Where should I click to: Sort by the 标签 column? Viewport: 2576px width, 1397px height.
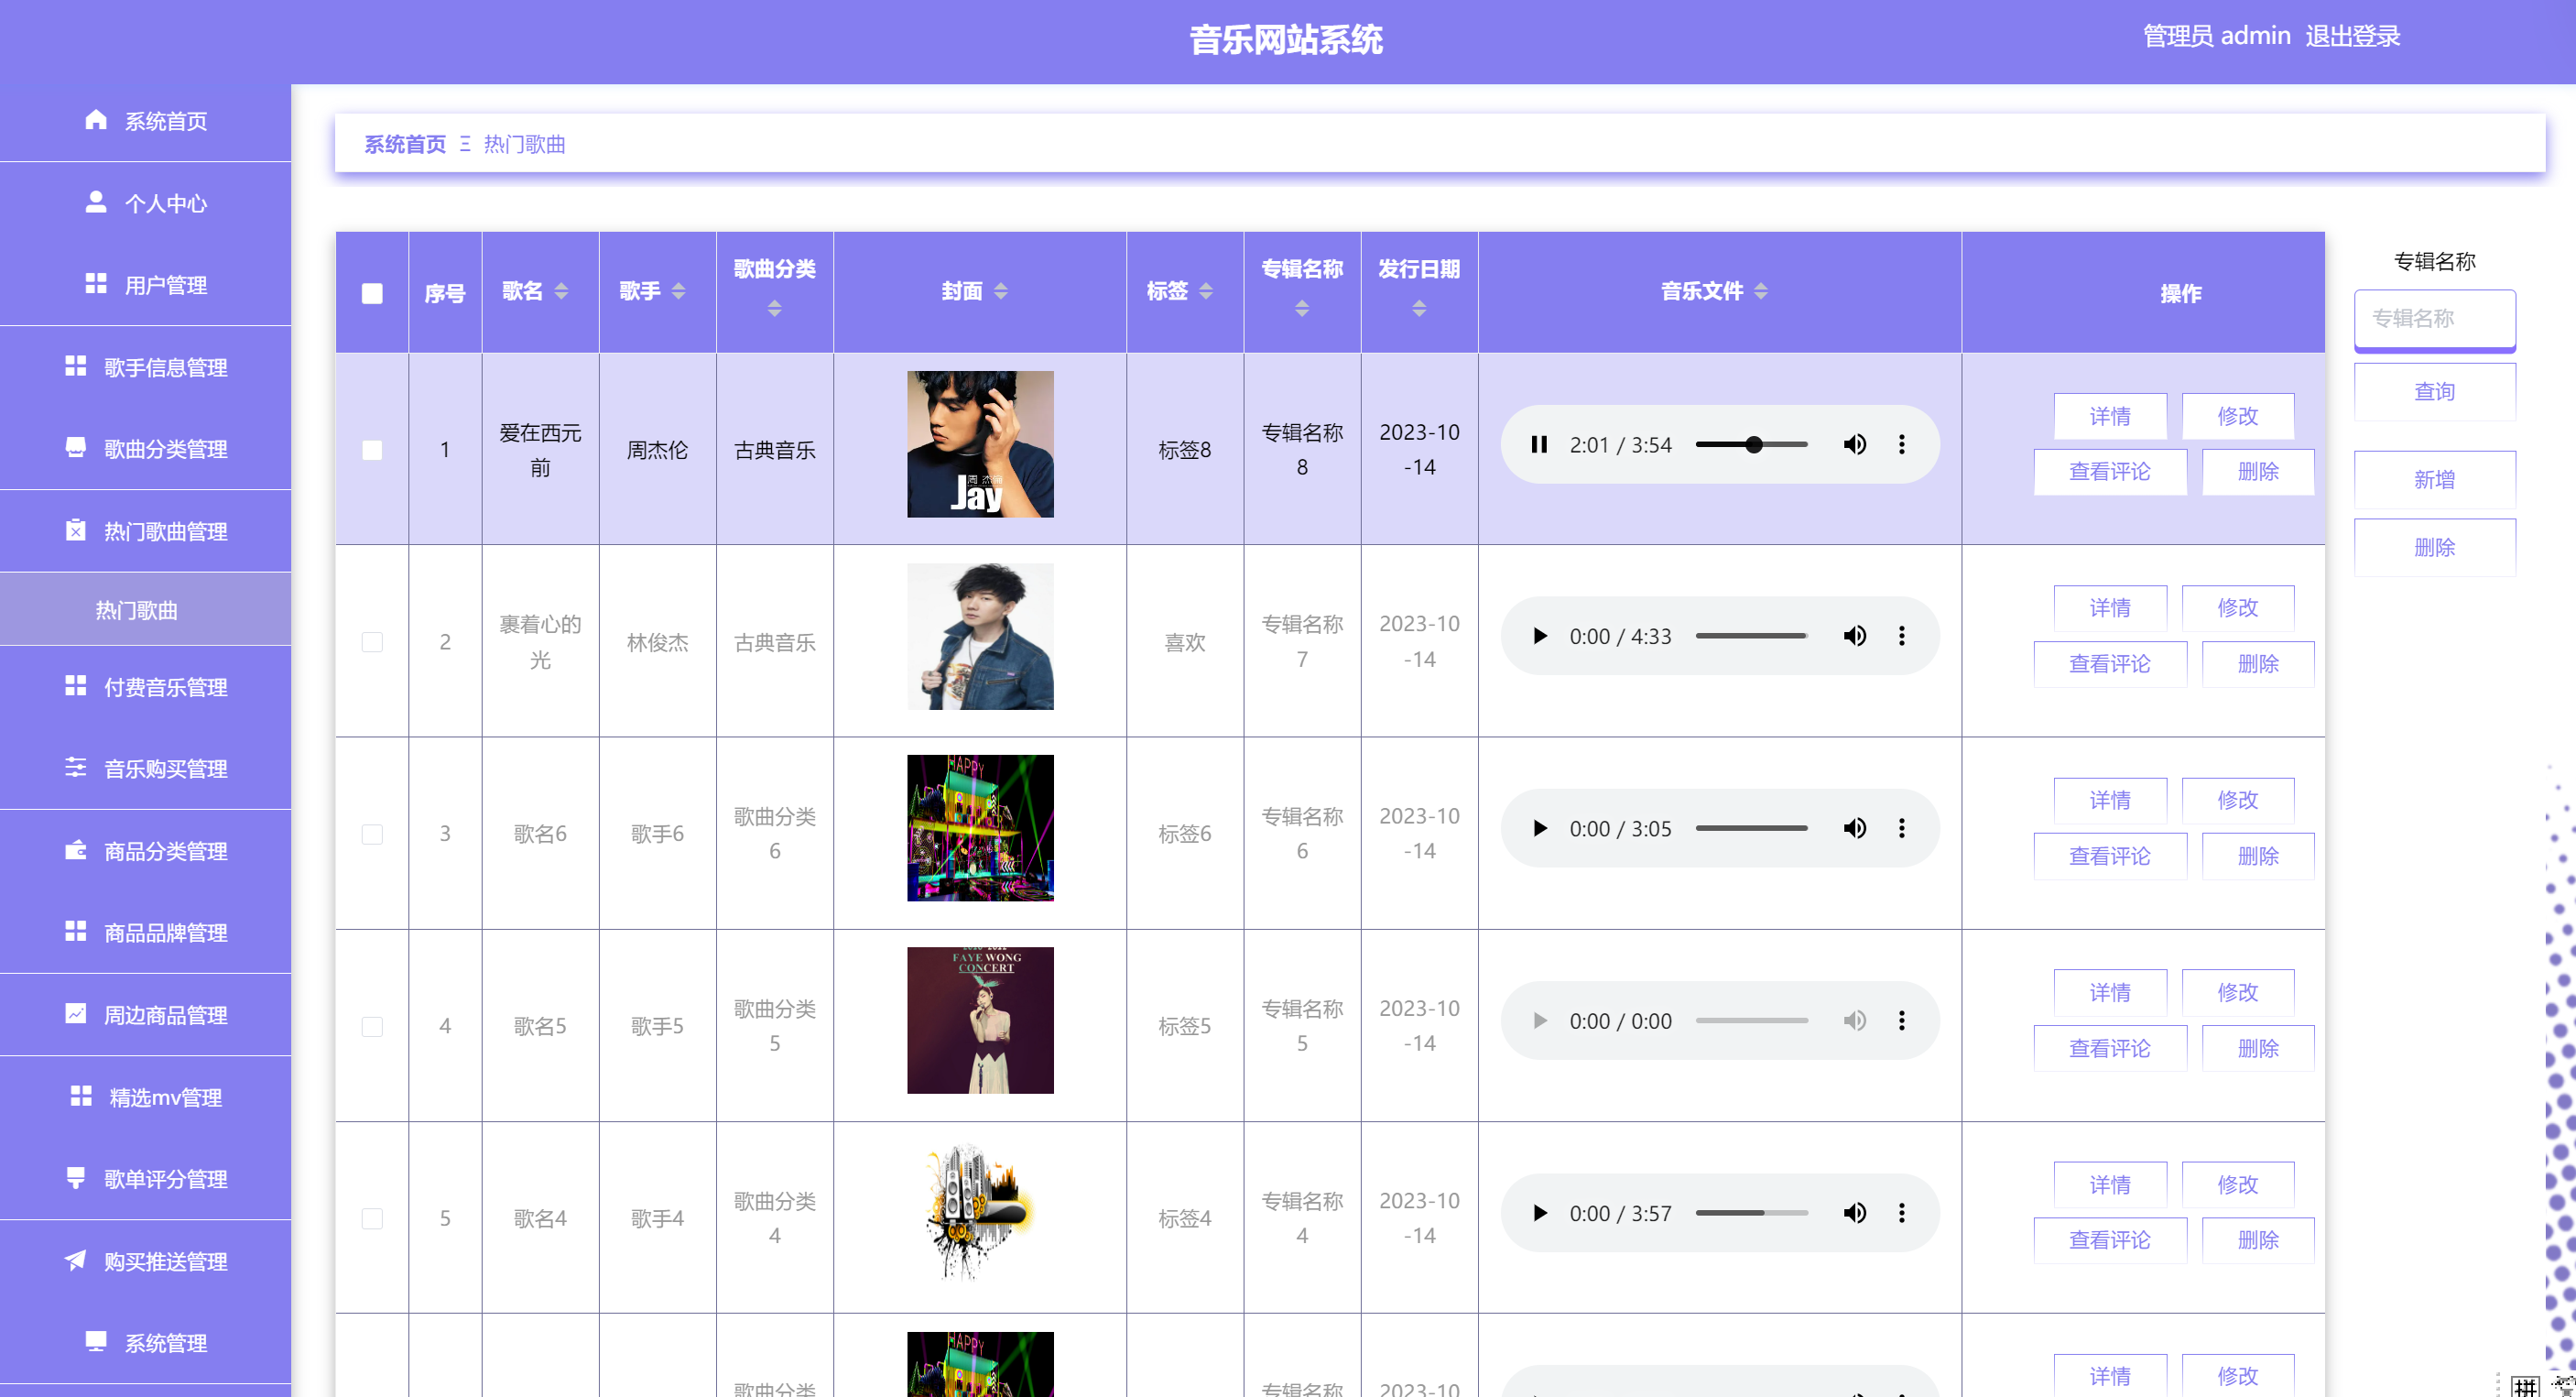(x=1206, y=291)
